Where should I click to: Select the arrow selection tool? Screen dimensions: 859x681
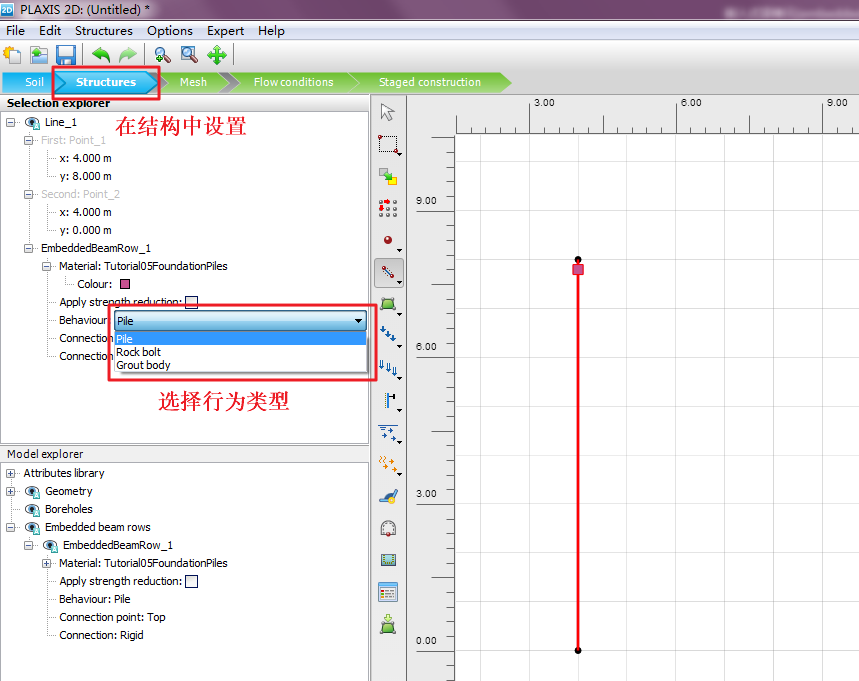pos(387,112)
